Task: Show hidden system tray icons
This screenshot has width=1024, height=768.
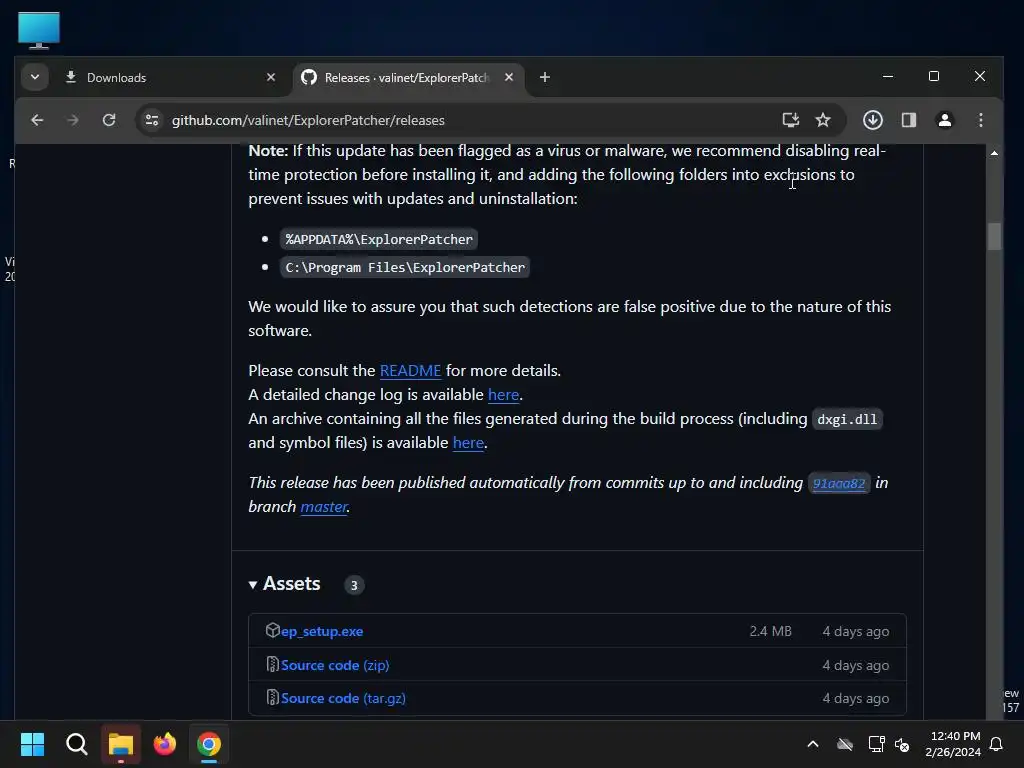Action: click(813, 744)
